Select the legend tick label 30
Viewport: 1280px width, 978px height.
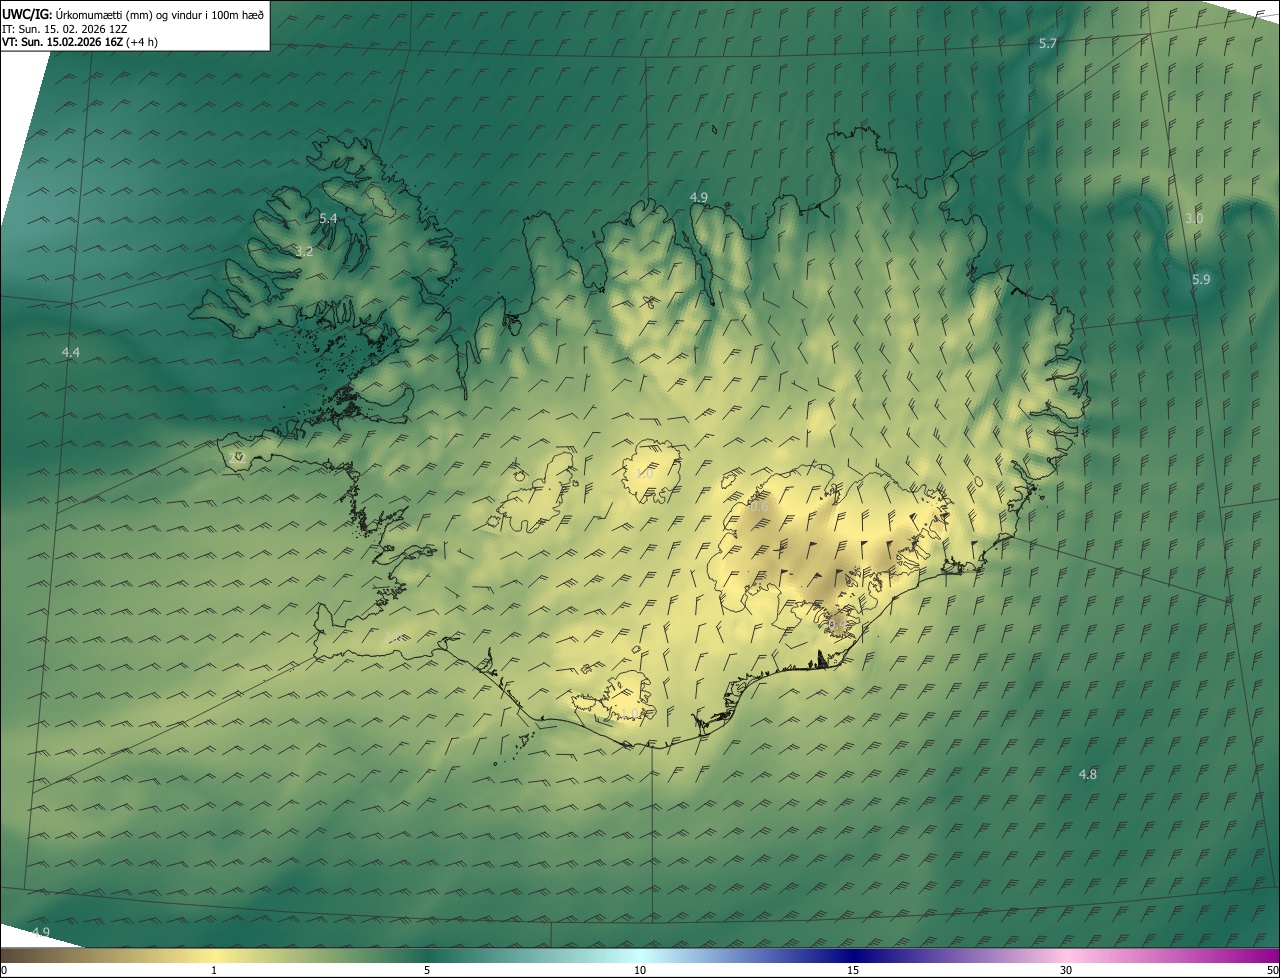(1066, 970)
